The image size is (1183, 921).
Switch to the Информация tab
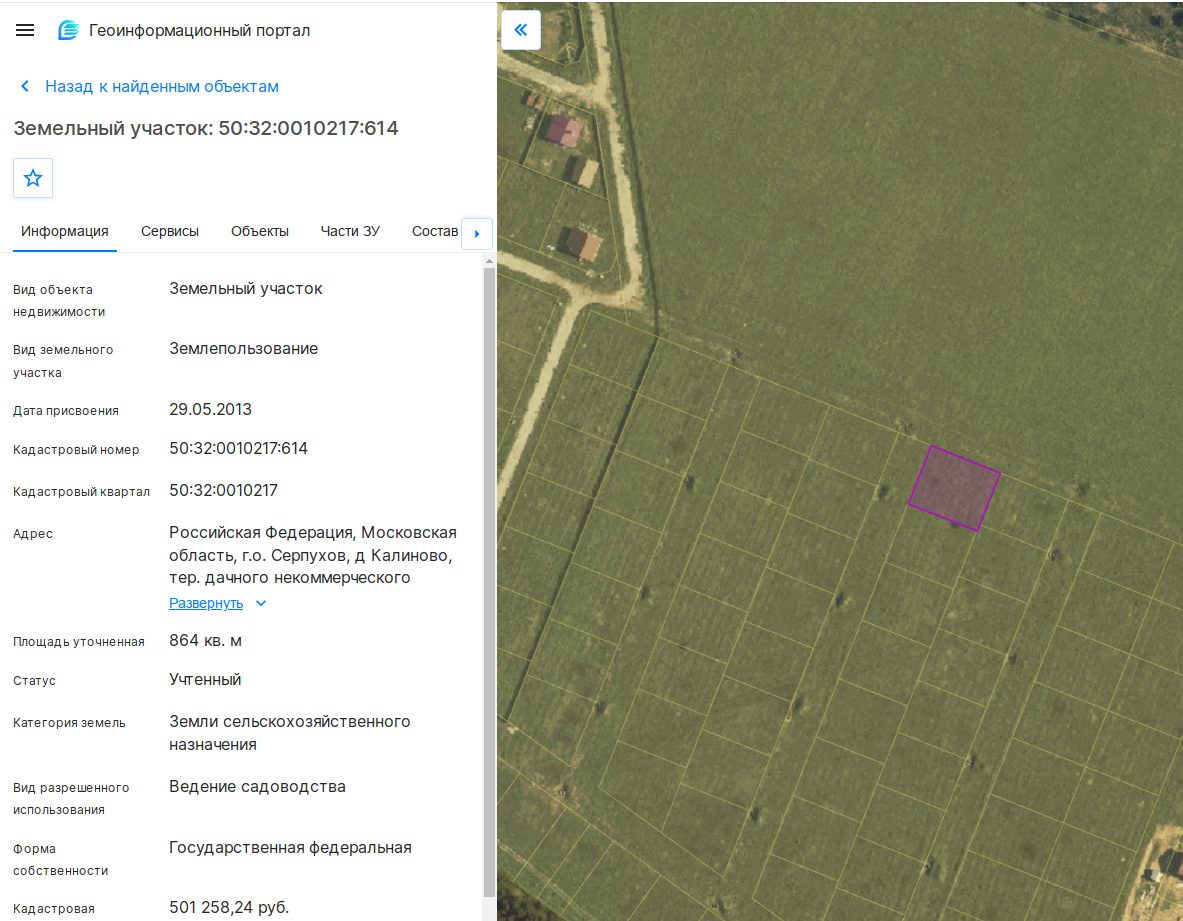65,232
